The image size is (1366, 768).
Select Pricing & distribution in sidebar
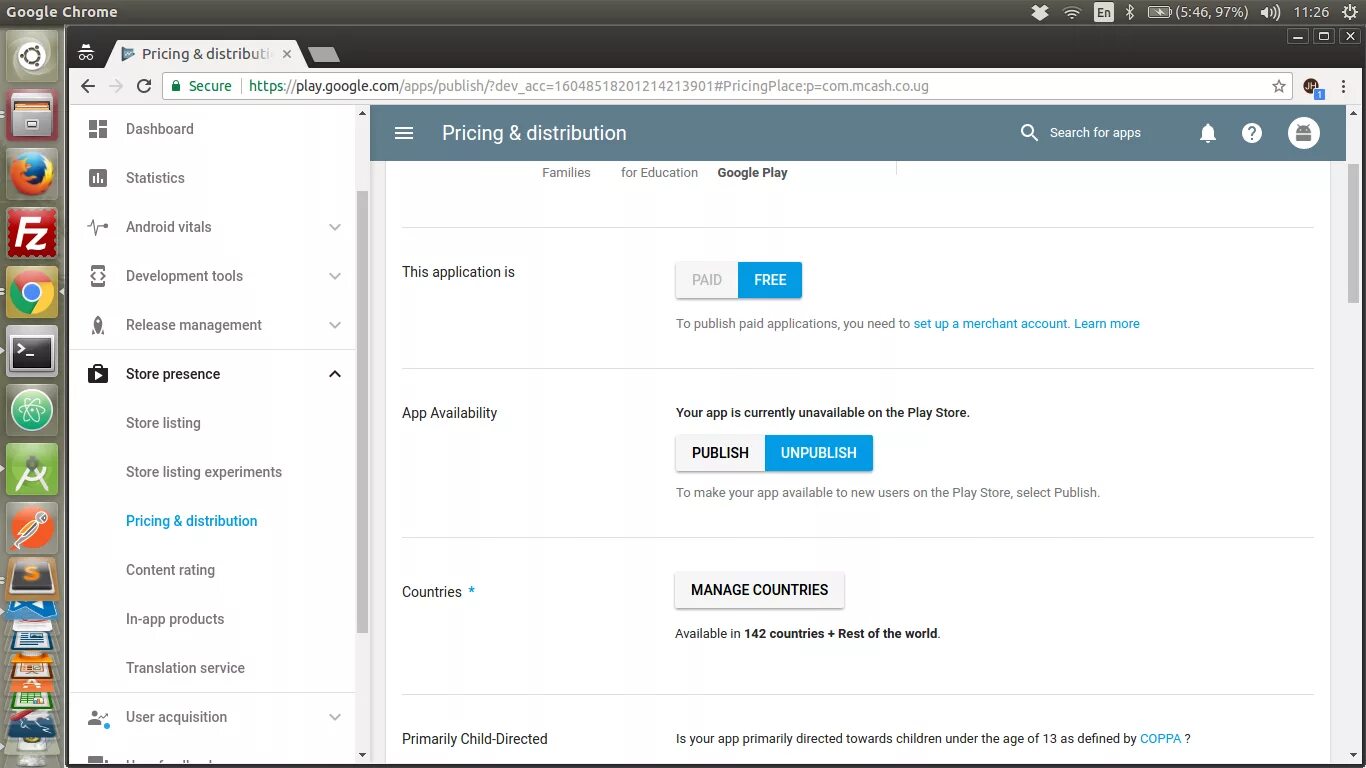tap(192, 521)
